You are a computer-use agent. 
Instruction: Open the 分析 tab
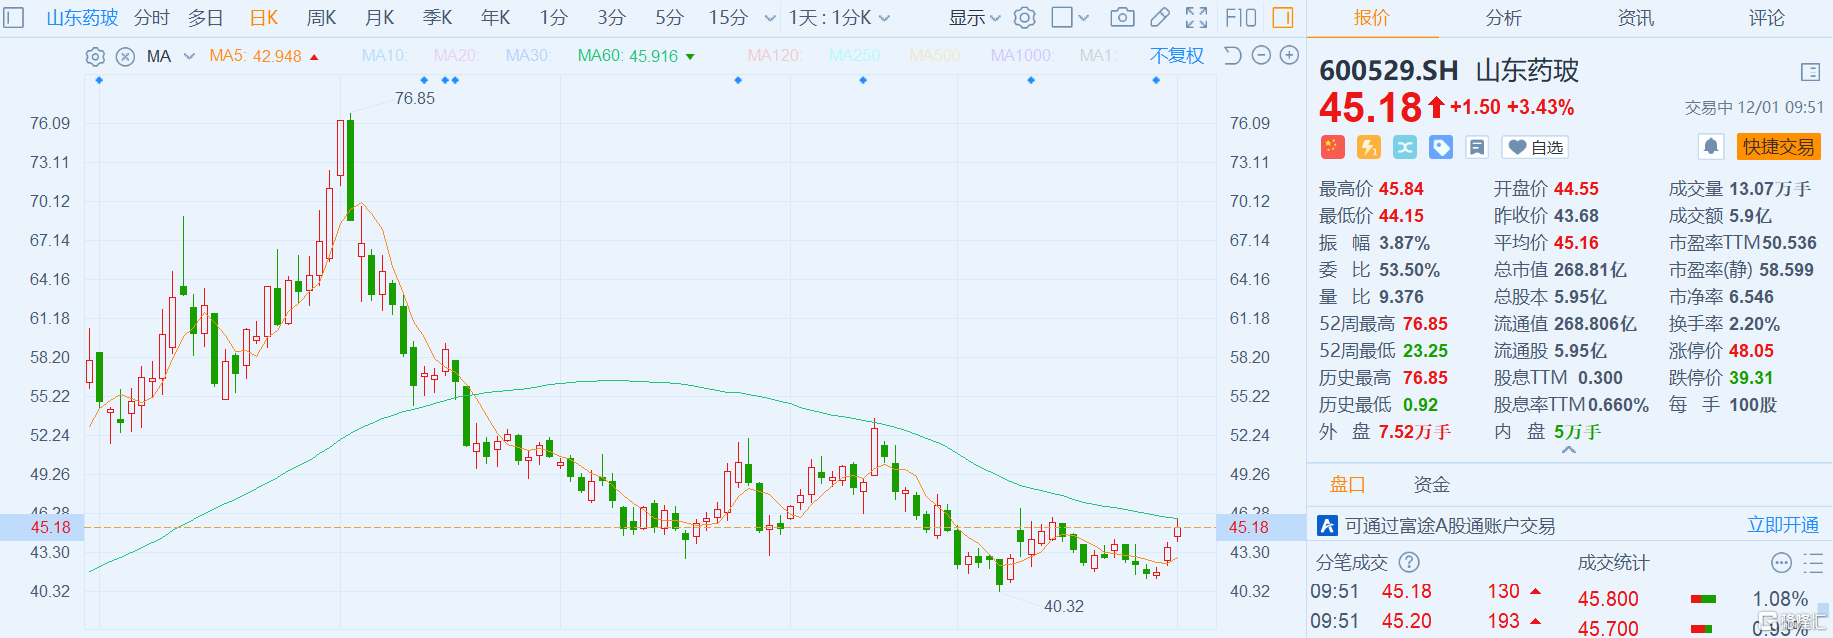[x=1503, y=18]
